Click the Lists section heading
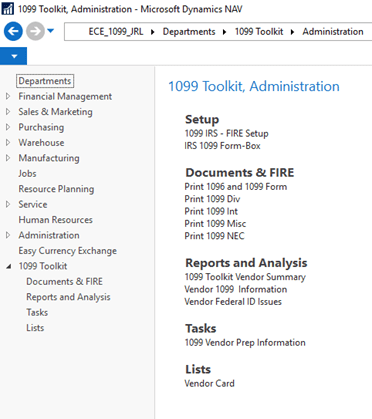This screenshot has height=419, width=372. [x=198, y=369]
